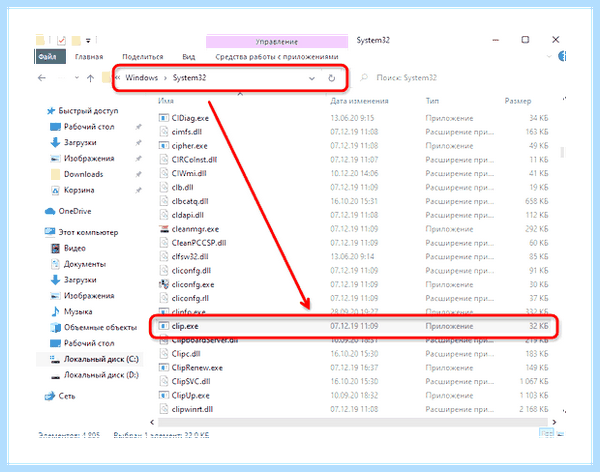
Task: Sort files by Дата изменения column
Action: (359, 101)
